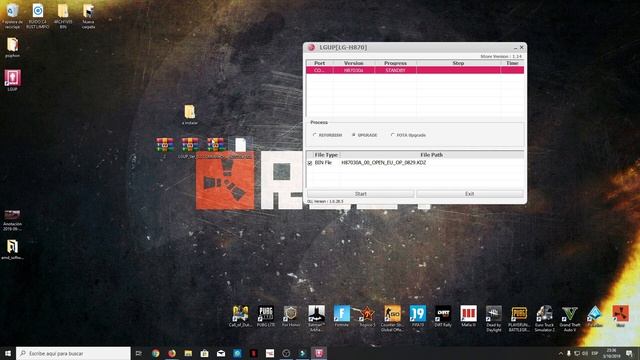Click the LGUP logo in title bar
This screenshot has height=360, width=640.
311,47
